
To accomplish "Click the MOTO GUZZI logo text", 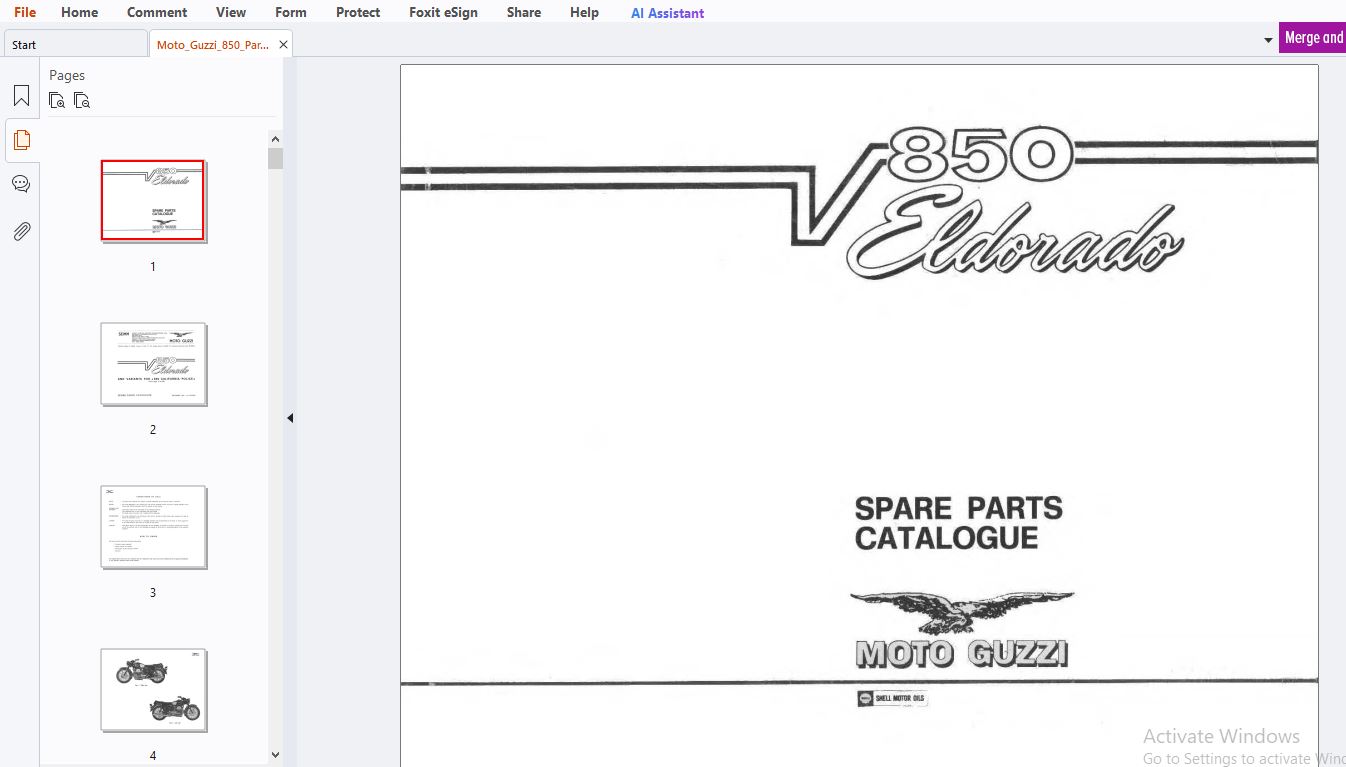I will tap(962, 654).
